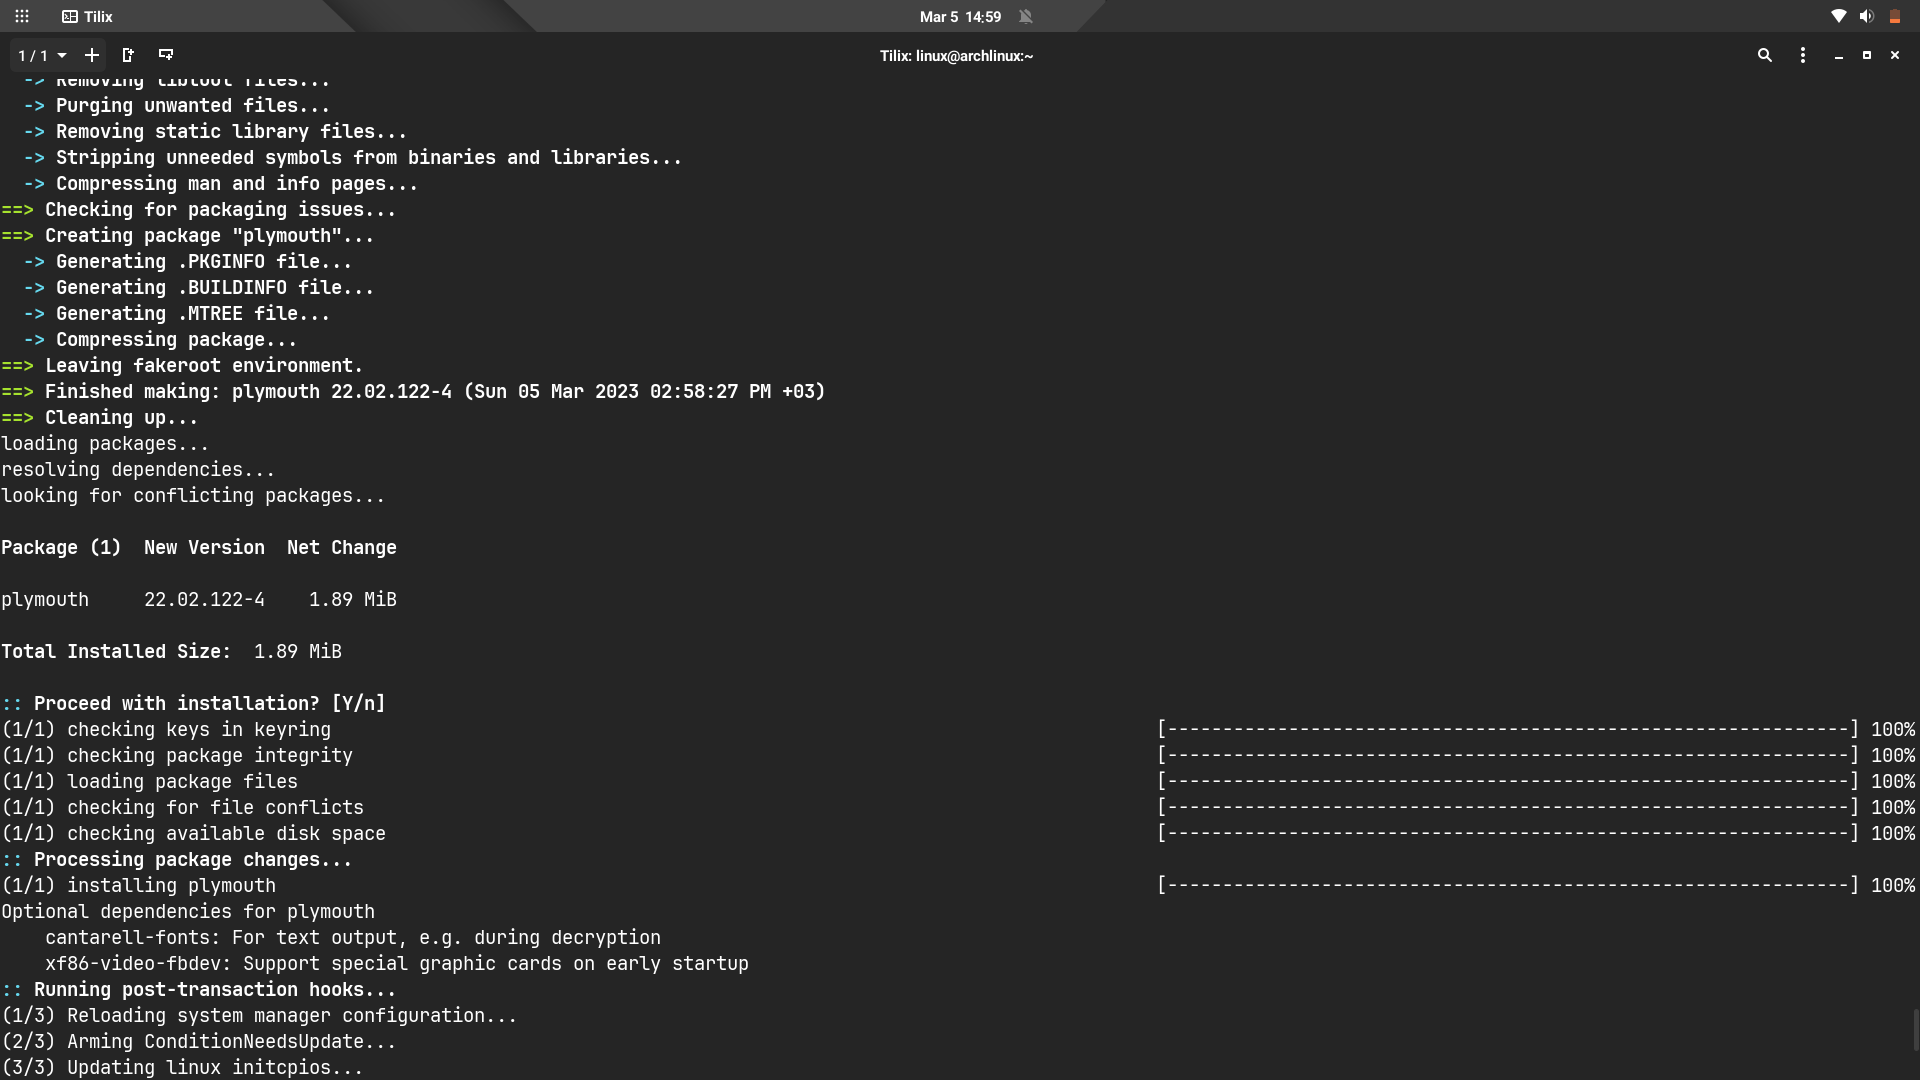Screen dimensions: 1920x1080
Task: Open the Mar 5 14:59 clock calendar
Action: tap(960, 16)
